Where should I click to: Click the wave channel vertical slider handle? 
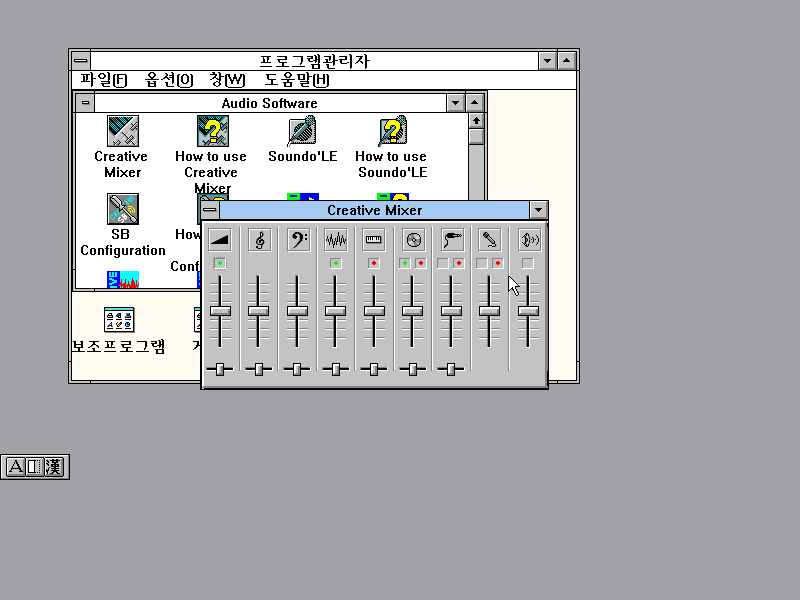(336, 311)
